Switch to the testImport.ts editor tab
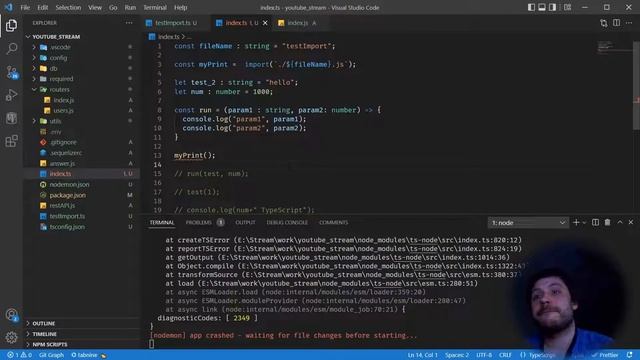The width and height of the screenshot is (640, 360). pyautogui.click(x=176, y=23)
